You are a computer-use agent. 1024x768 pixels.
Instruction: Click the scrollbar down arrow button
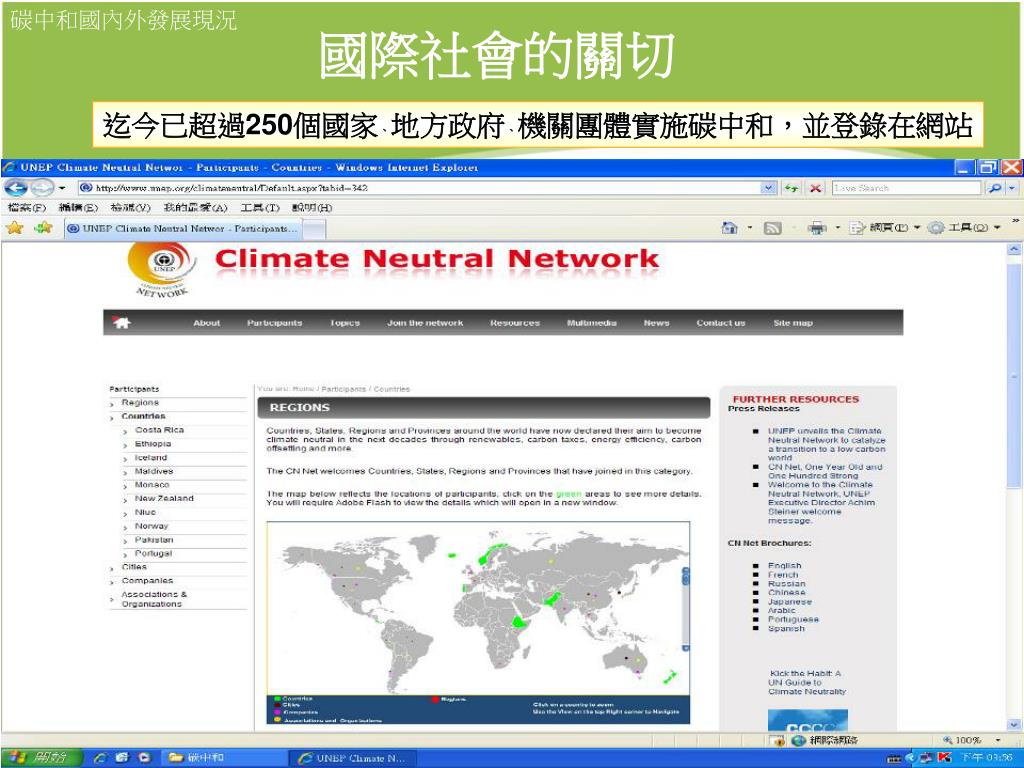(1014, 724)
